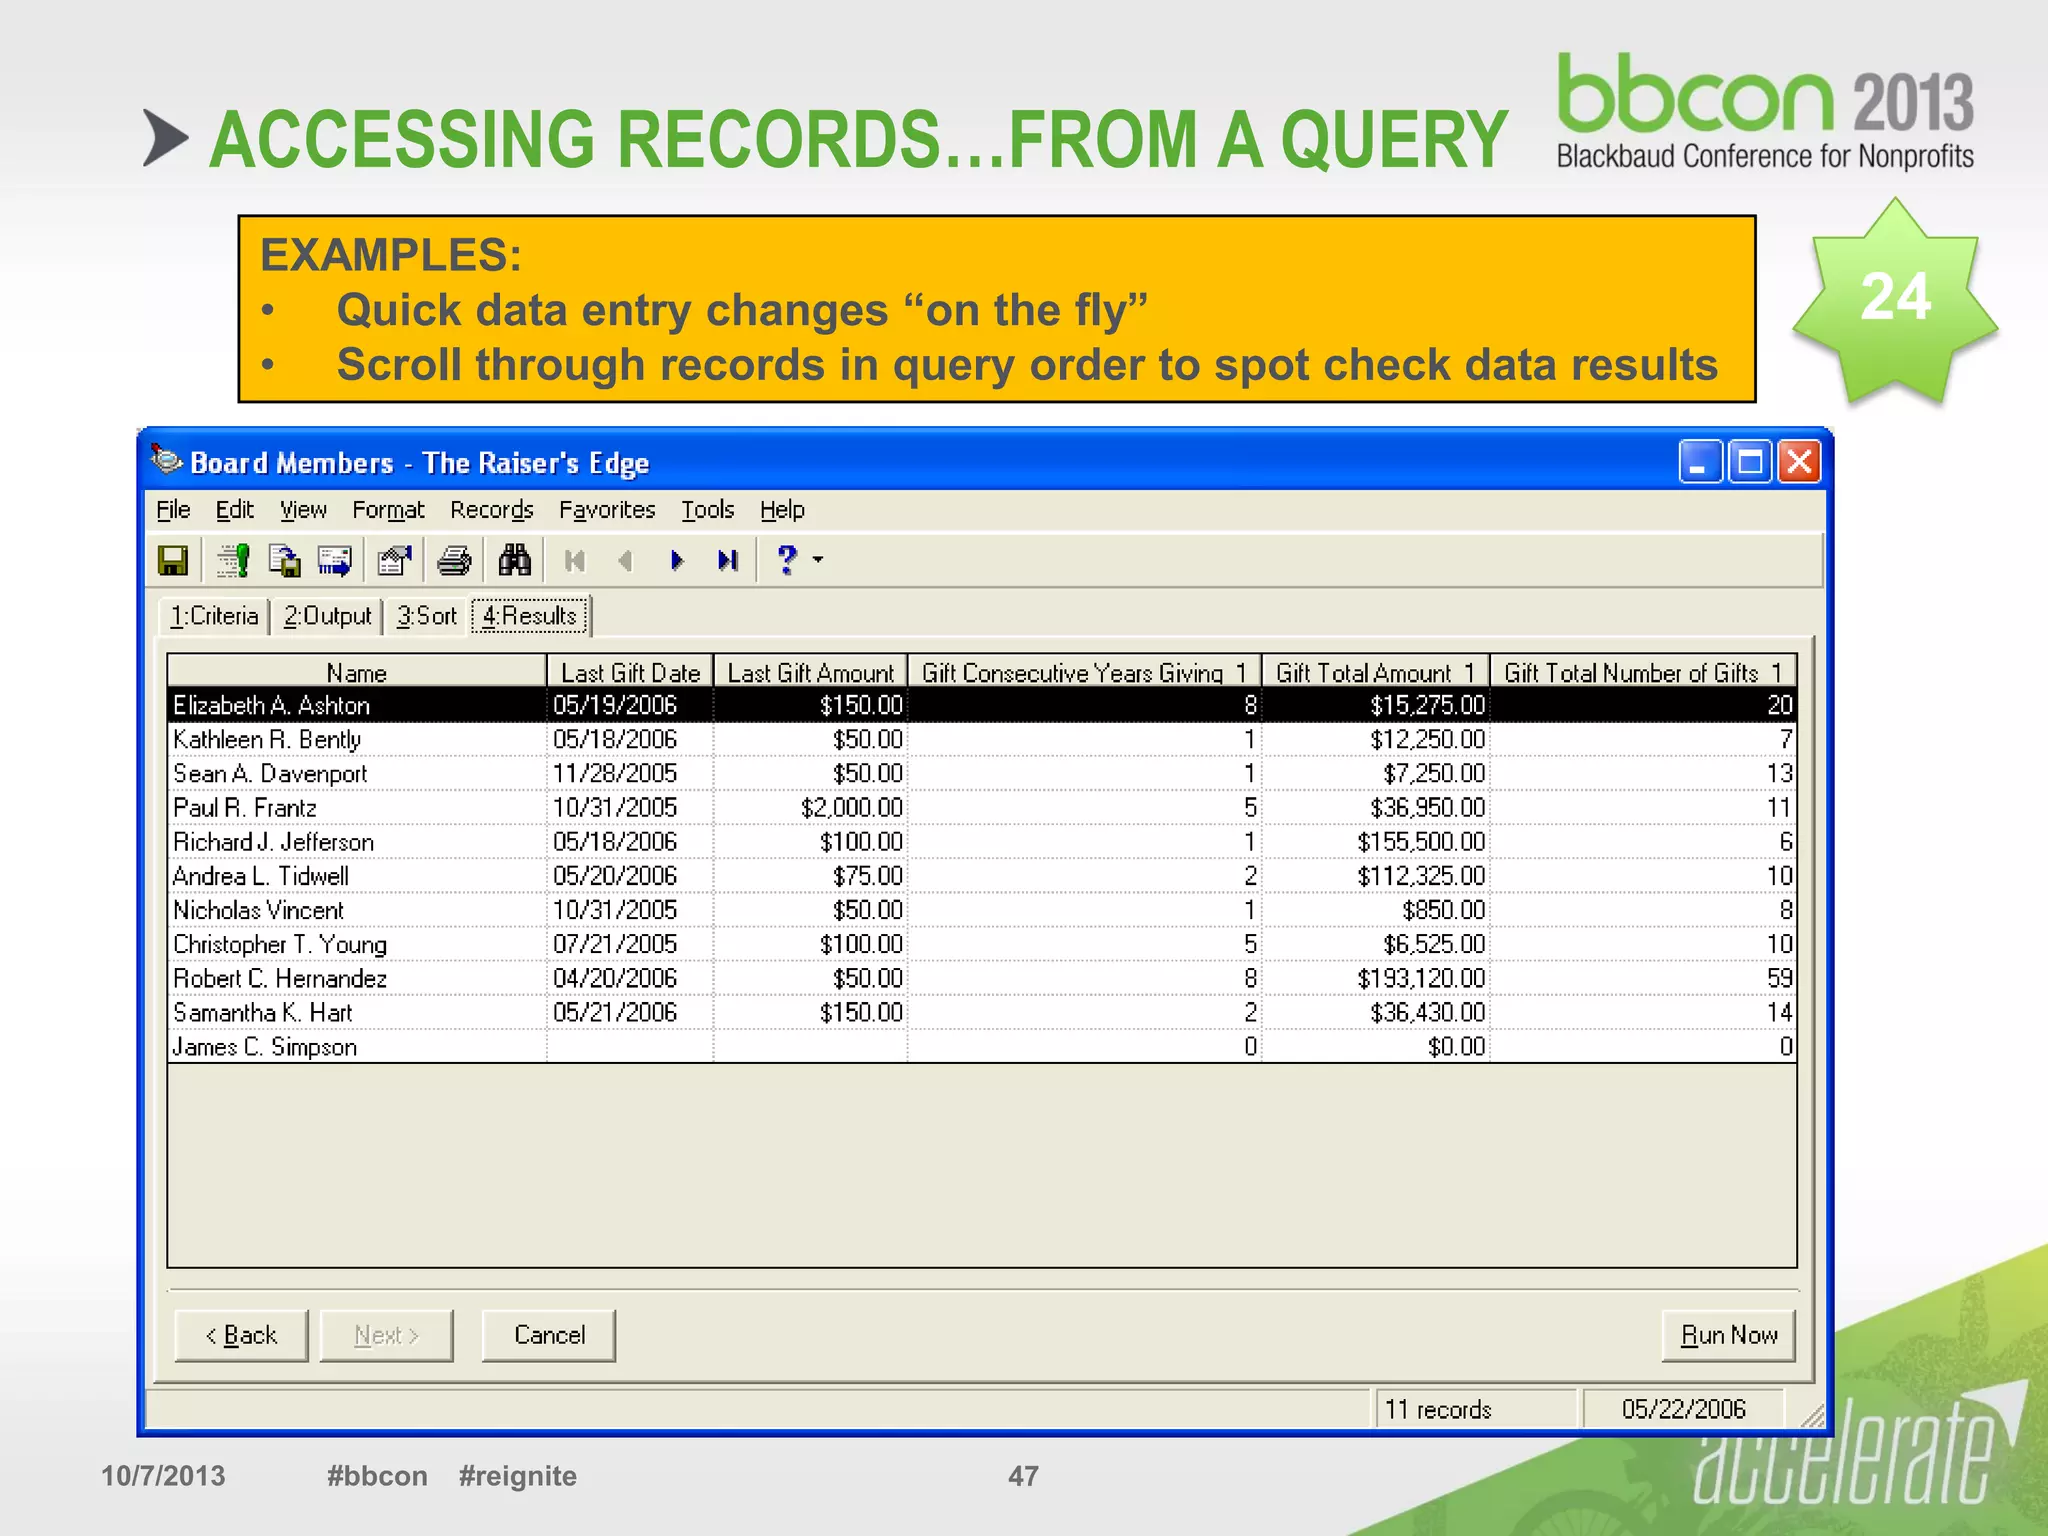Click the Last Gift Date column header

pyautogui.click(x=630, y=672)
